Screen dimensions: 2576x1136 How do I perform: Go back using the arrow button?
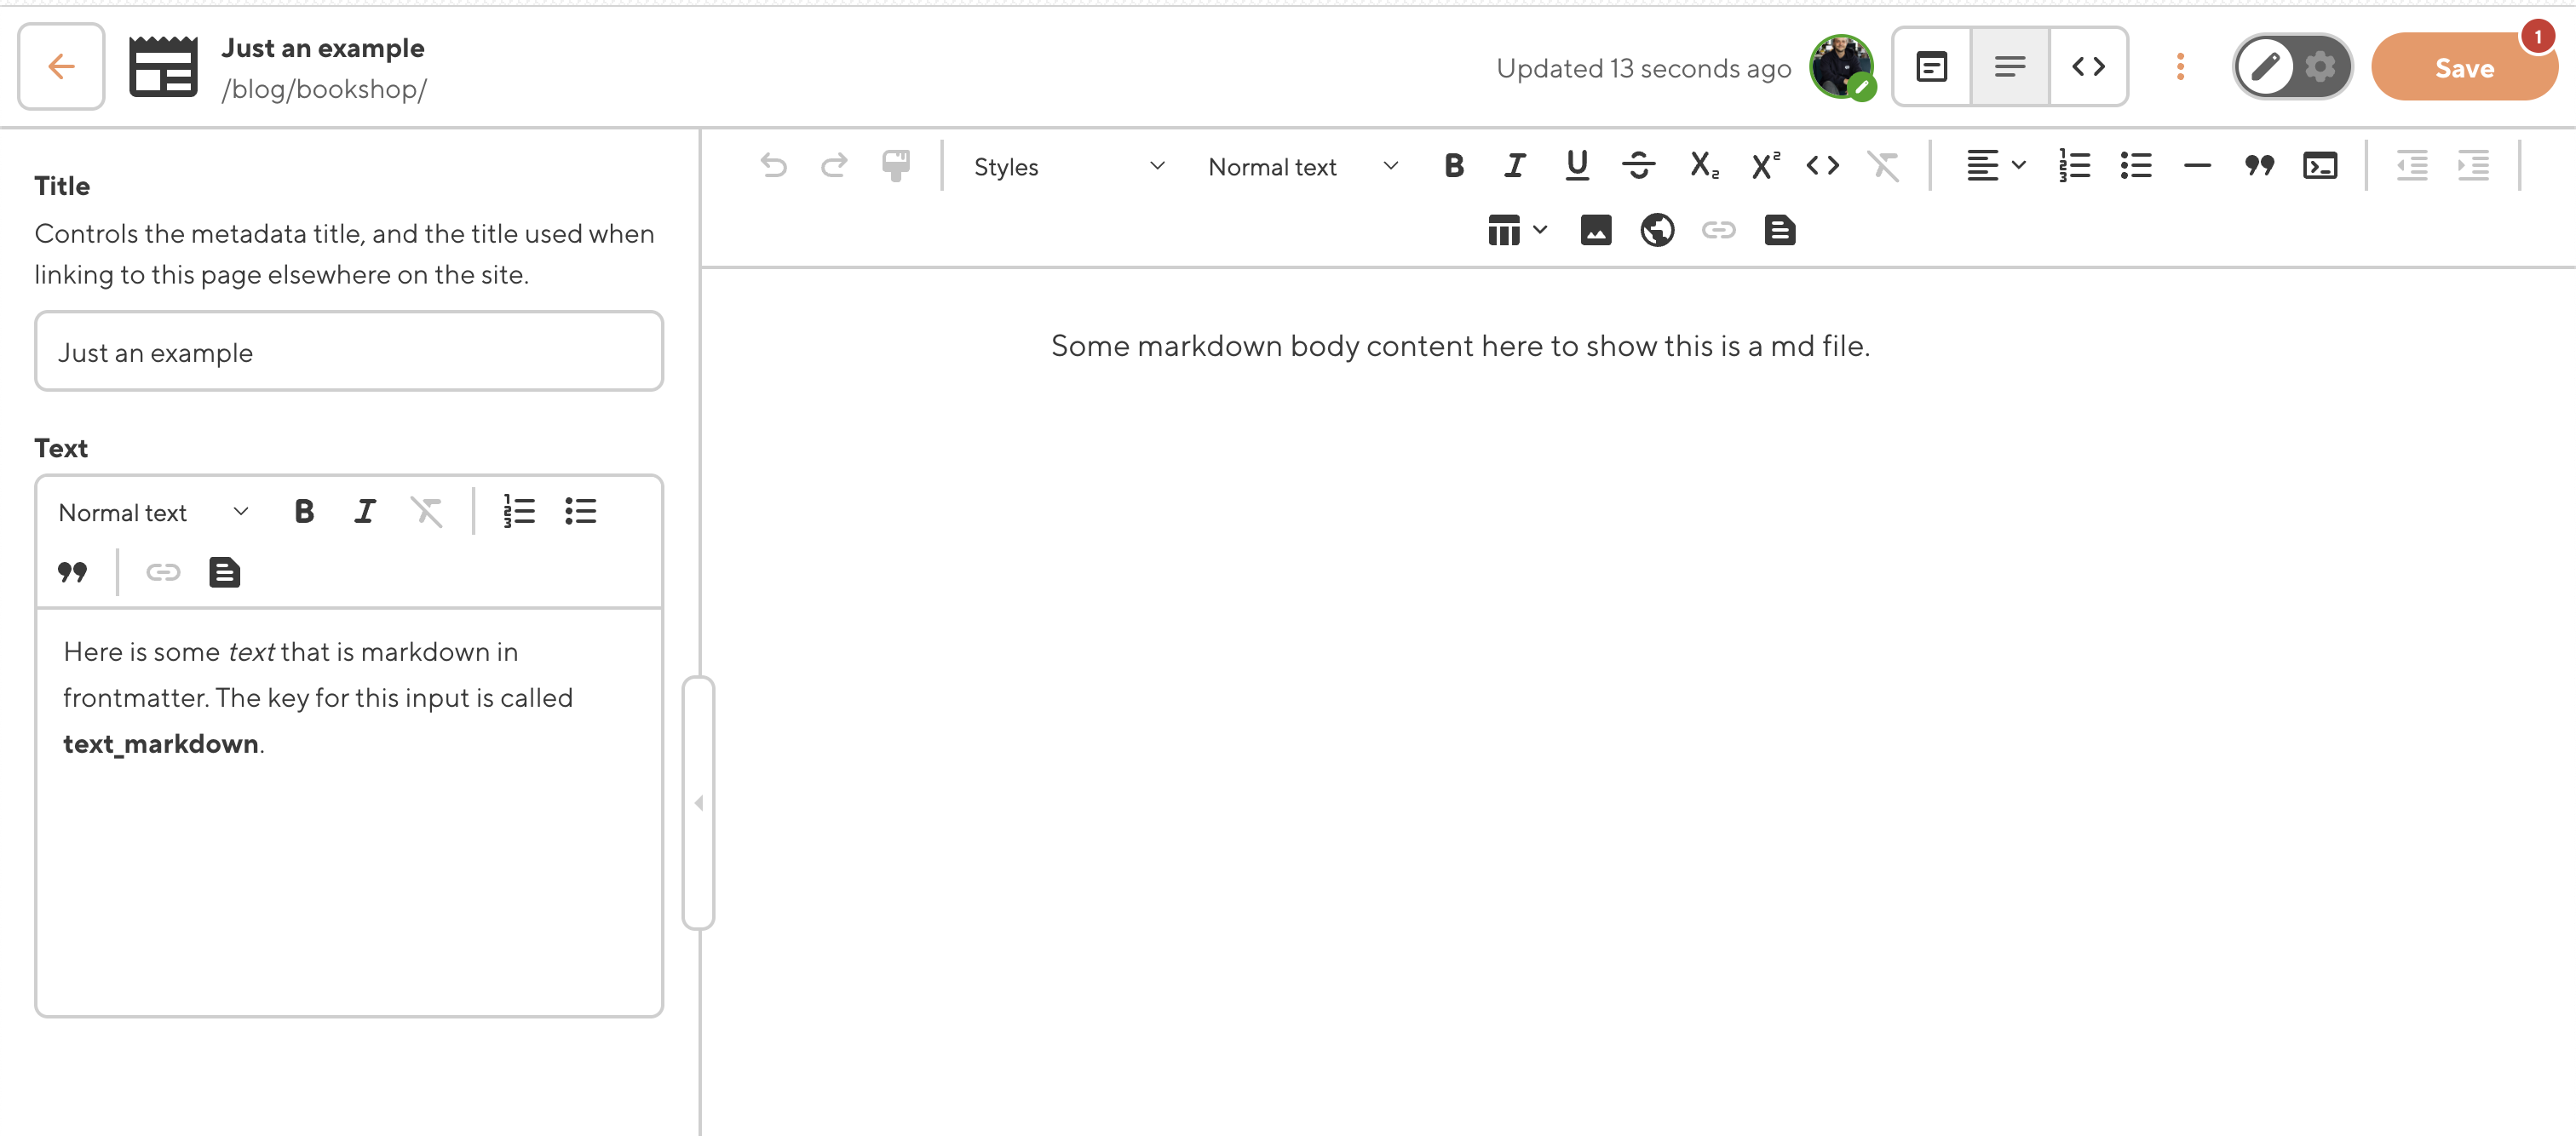tap(61, 67)
